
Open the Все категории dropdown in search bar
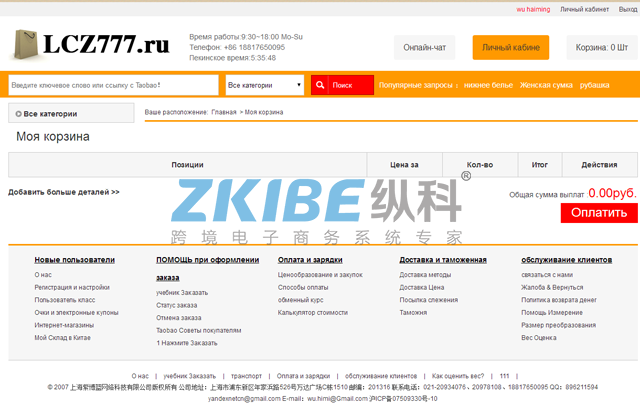tap(264, 85)
